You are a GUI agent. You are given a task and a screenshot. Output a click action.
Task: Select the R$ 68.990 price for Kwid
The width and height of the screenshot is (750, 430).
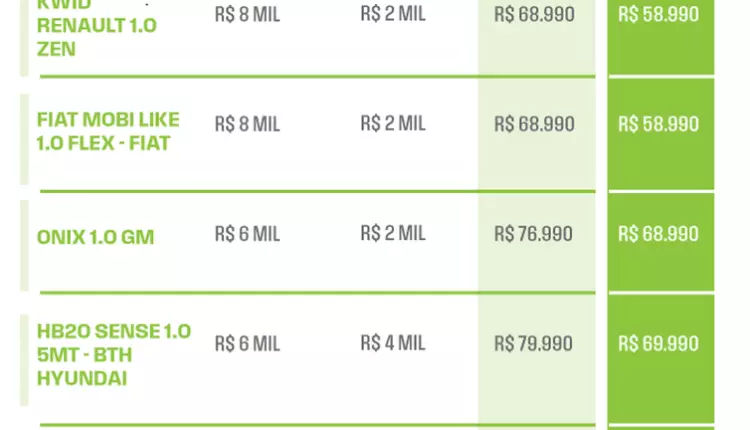(534, 15)
